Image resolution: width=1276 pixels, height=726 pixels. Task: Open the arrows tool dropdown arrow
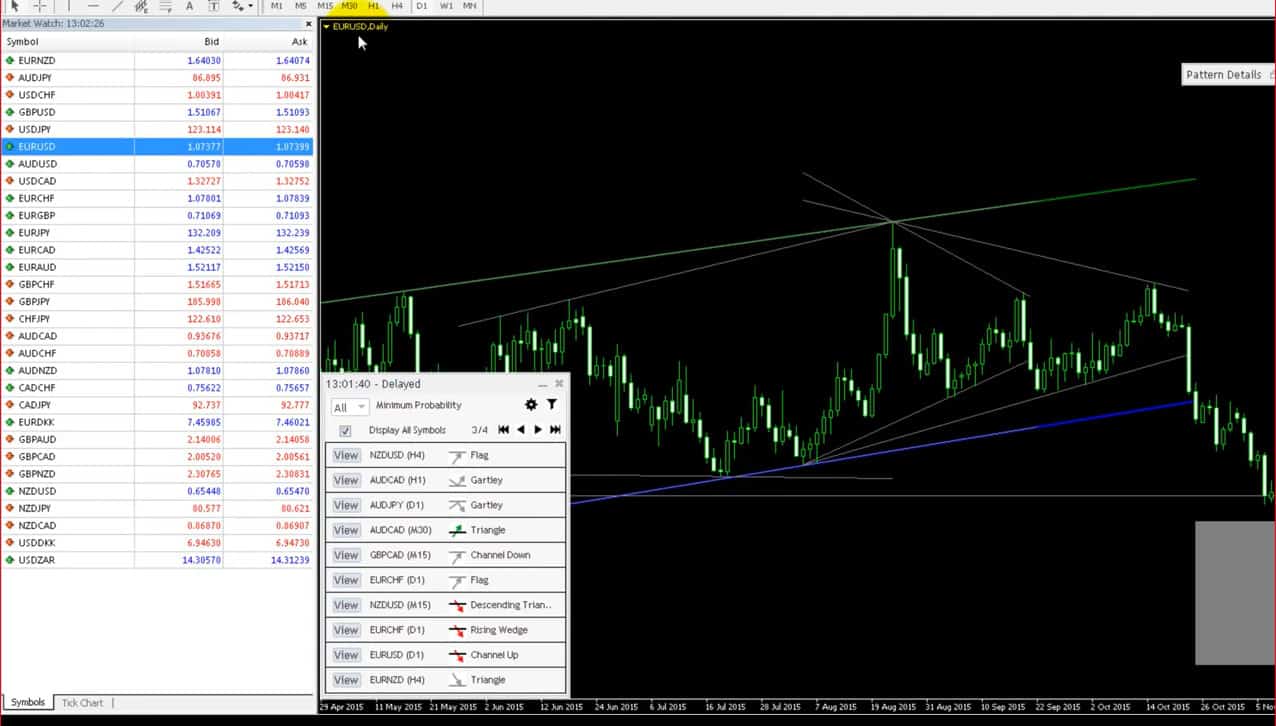[251, 6]
